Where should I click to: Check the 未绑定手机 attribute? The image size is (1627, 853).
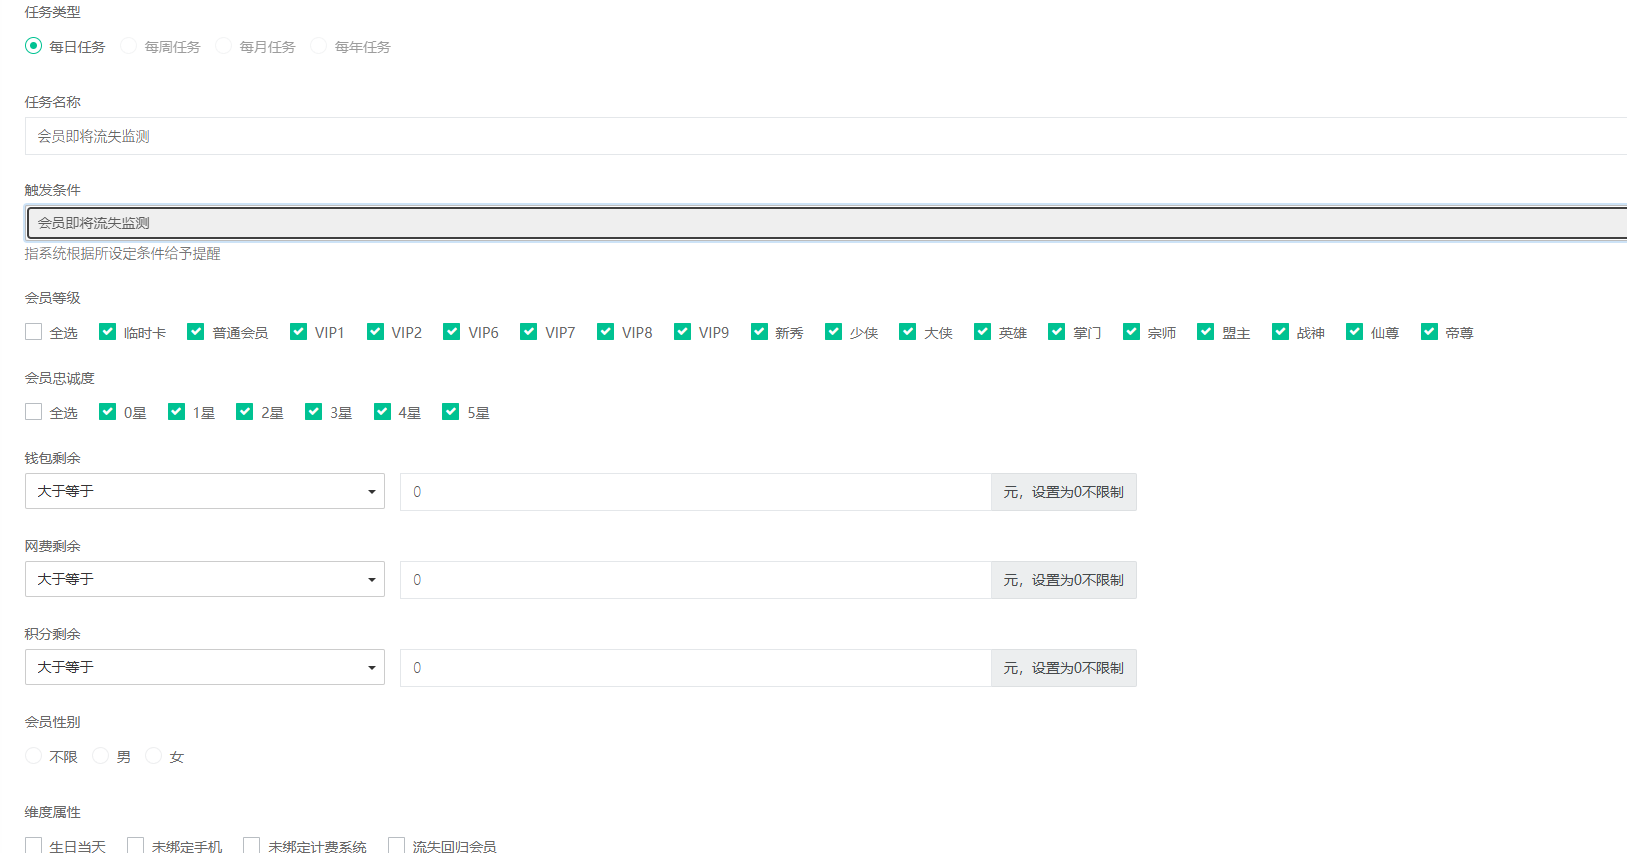point(135,846)
